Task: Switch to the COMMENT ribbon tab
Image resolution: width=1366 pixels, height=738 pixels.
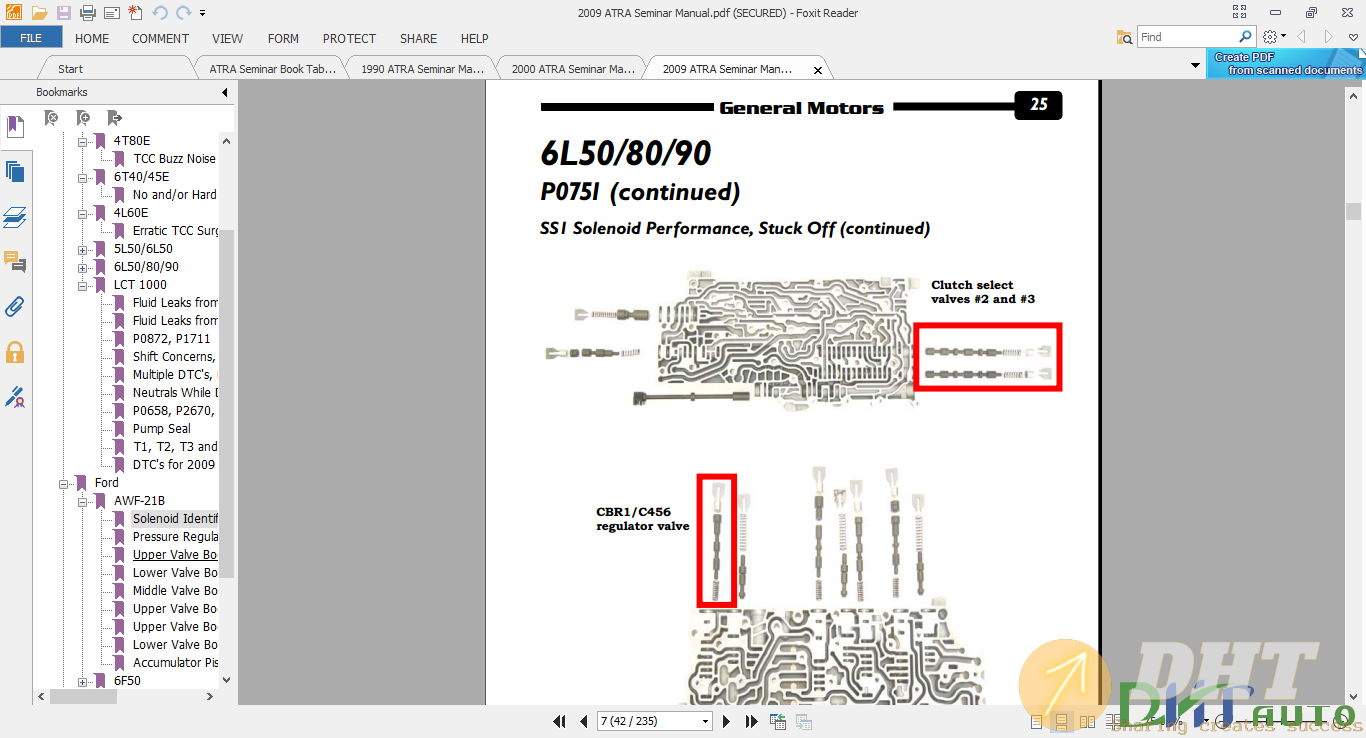Action: click(x=160, y=38)
